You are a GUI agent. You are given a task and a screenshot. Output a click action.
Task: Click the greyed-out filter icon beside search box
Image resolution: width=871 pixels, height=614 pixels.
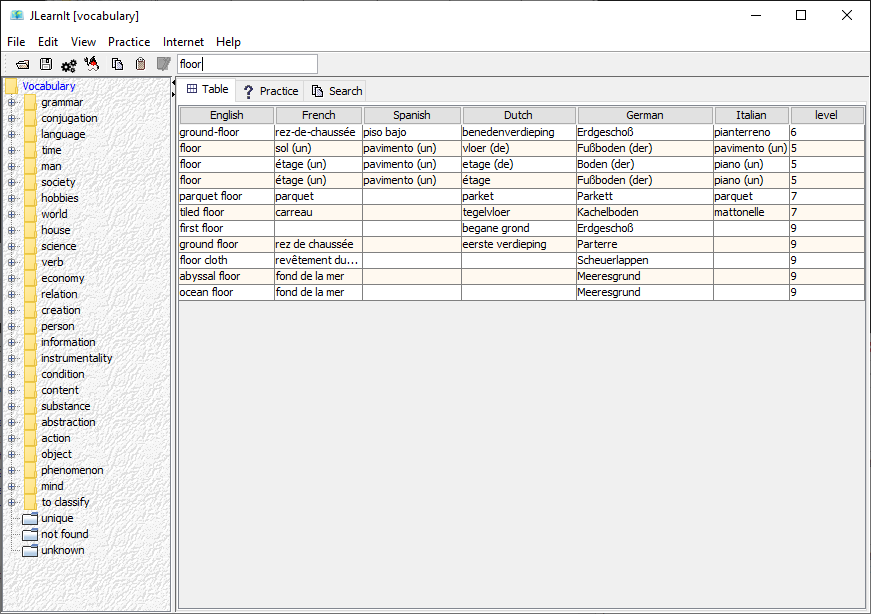[x=163, y=64]
